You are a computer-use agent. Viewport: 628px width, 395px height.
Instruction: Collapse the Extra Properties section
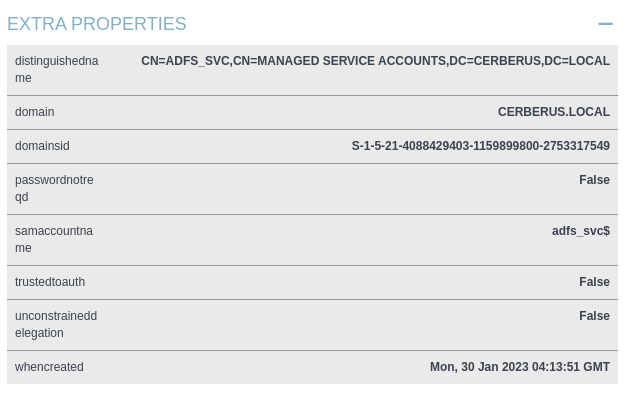pyautogui.click(x=605, y=24)
